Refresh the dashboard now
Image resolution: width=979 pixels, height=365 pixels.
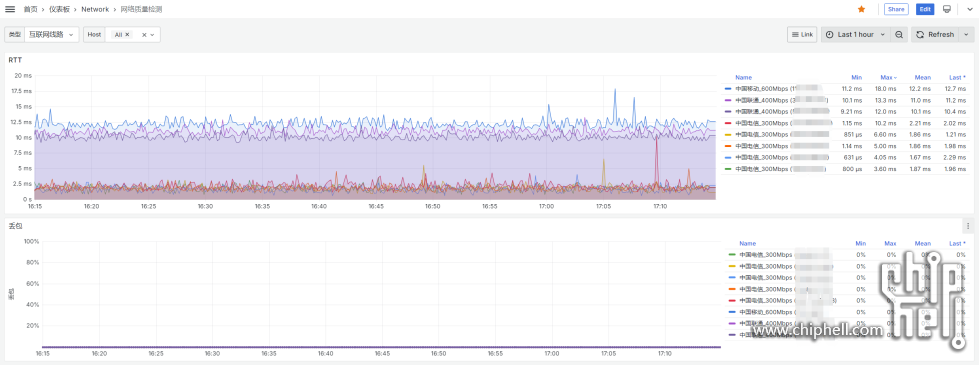point(934,35)
